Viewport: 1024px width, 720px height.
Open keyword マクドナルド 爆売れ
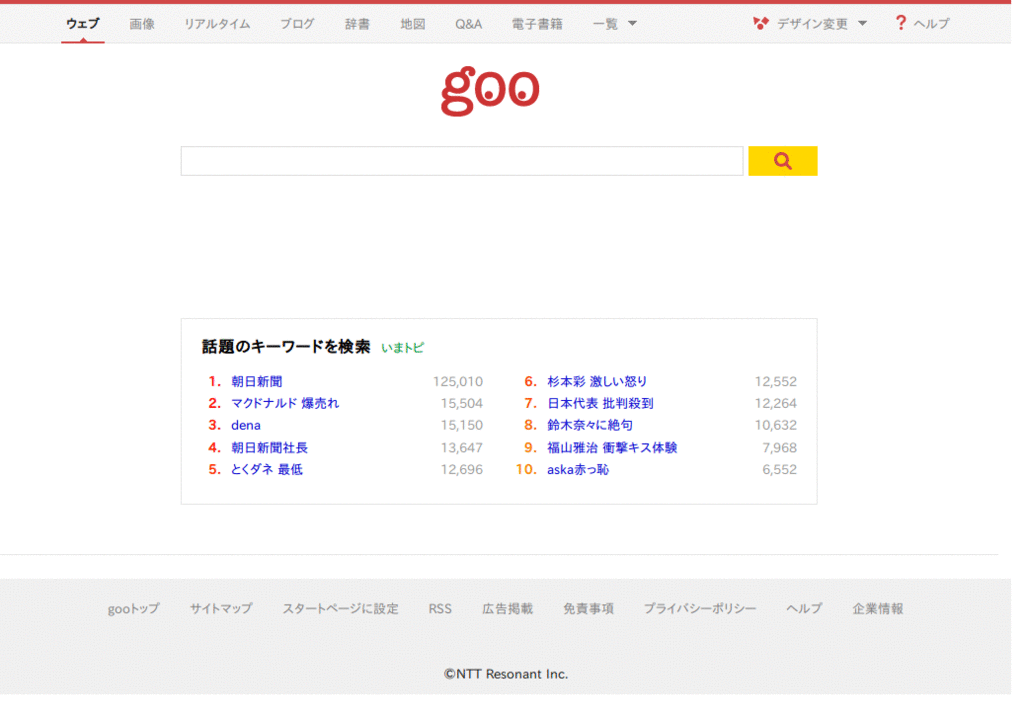click(x=285, y=403)
